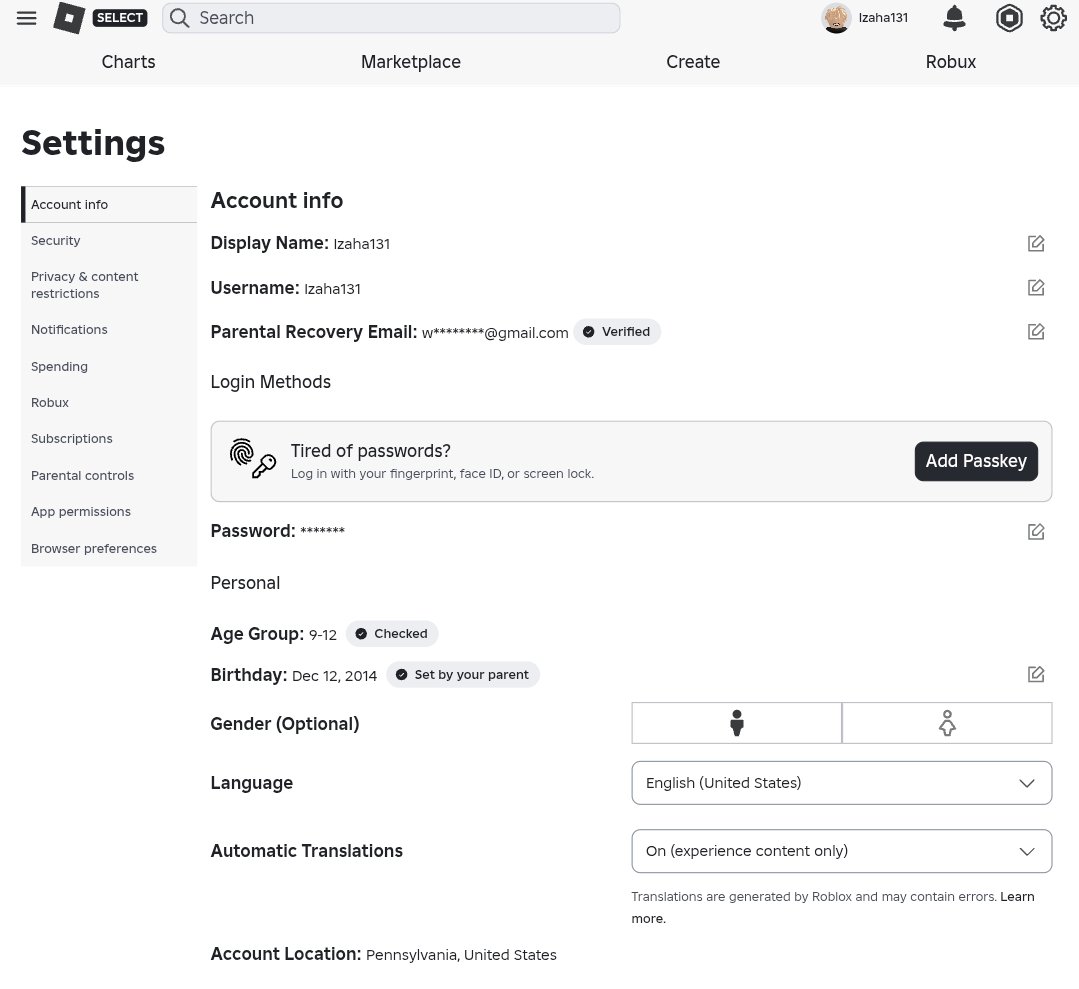1079x989 pixels.
Task: Click into the Search field
Action: [x=391, y=18]
